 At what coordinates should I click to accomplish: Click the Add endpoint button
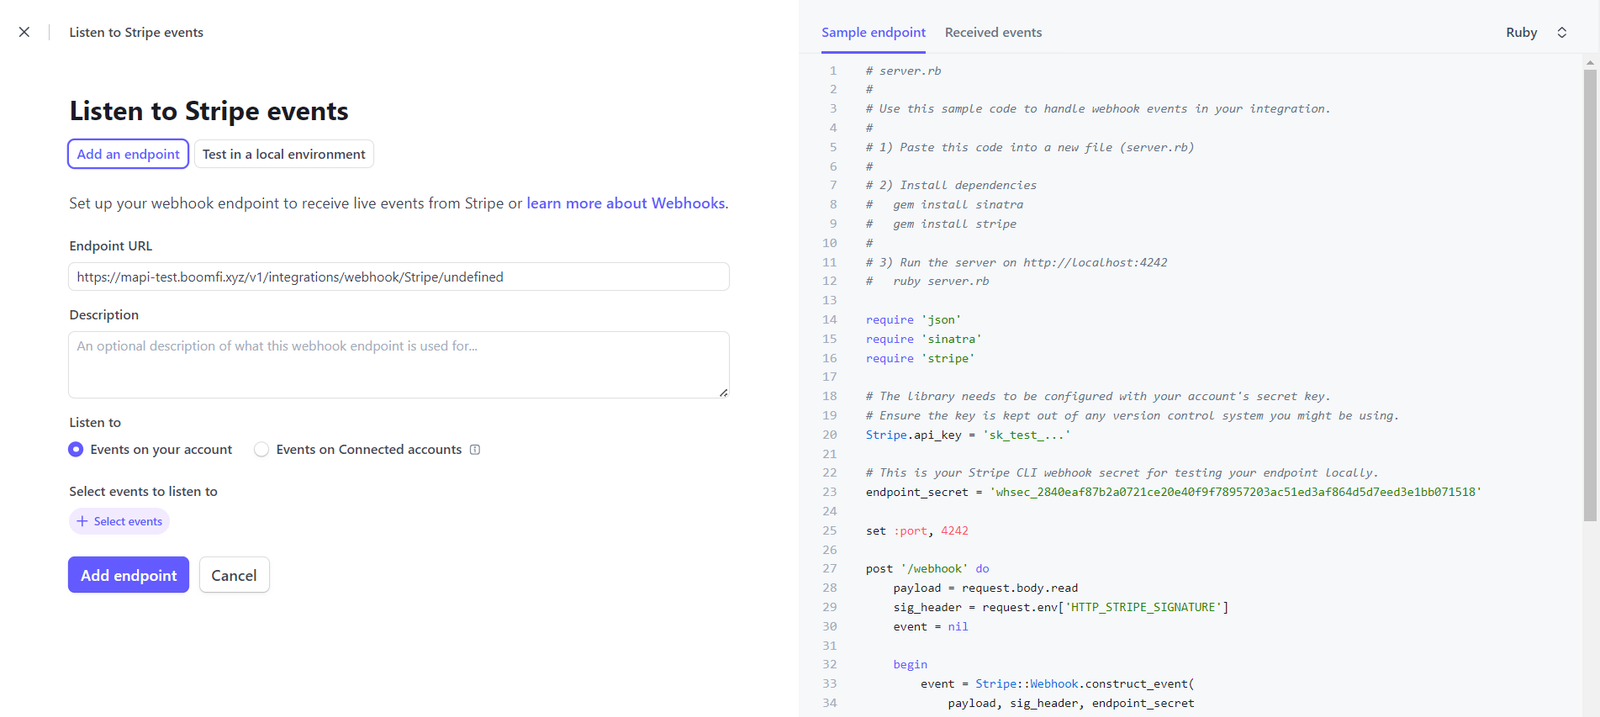point(128,575)
